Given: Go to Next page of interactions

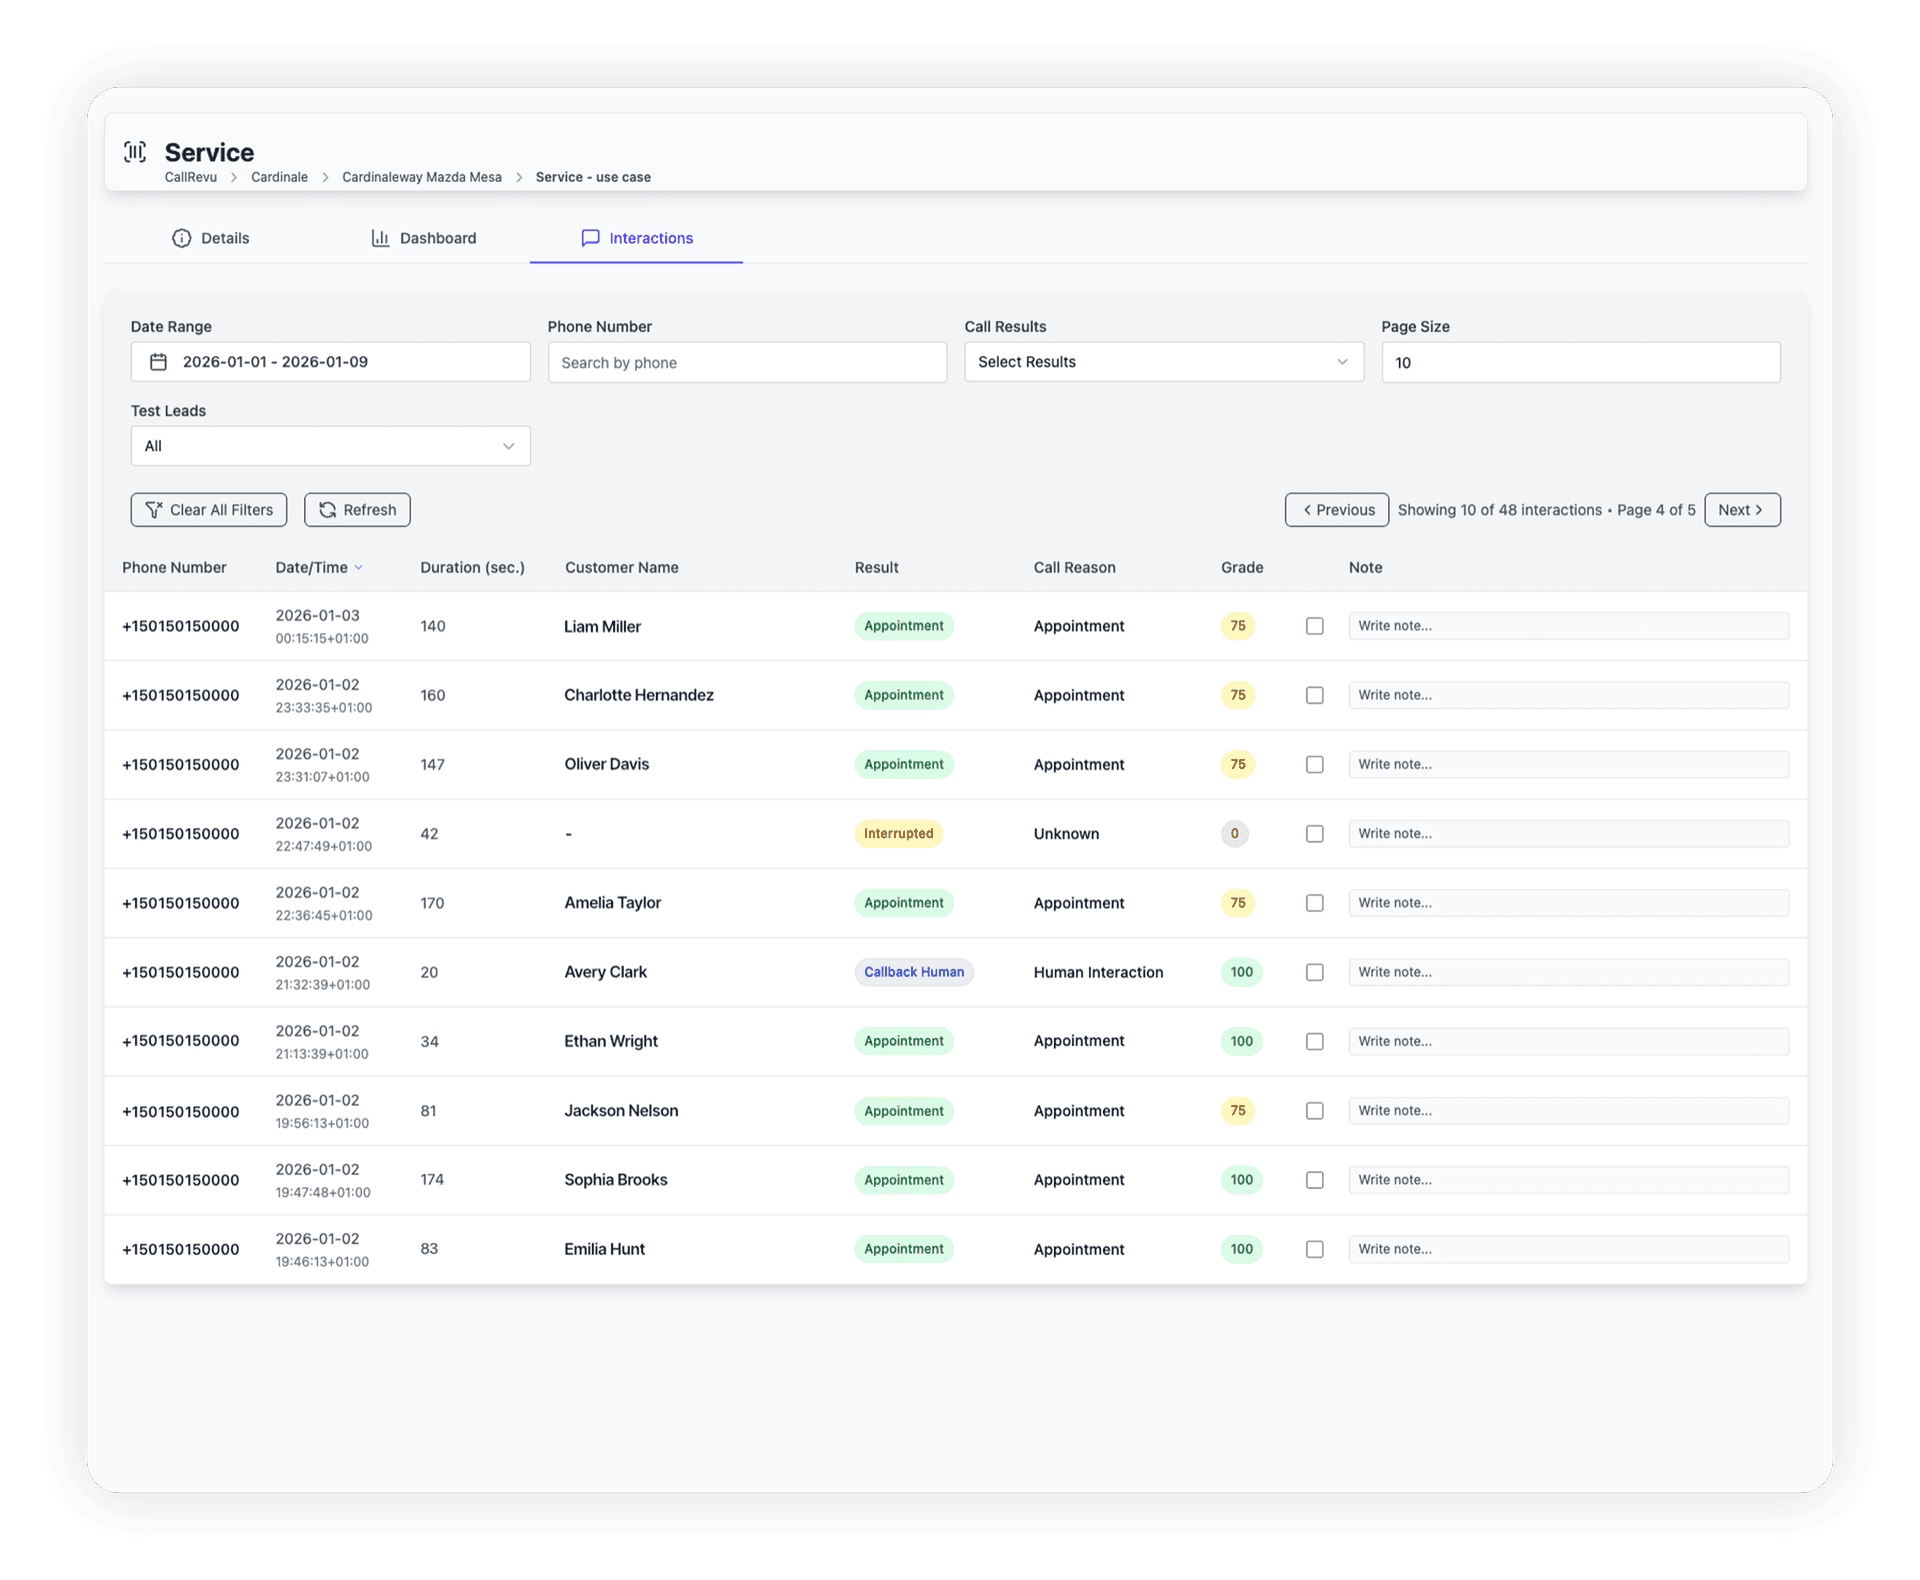Looking at the screenshot, I should pyautogui.click(x=1741, y=510).
